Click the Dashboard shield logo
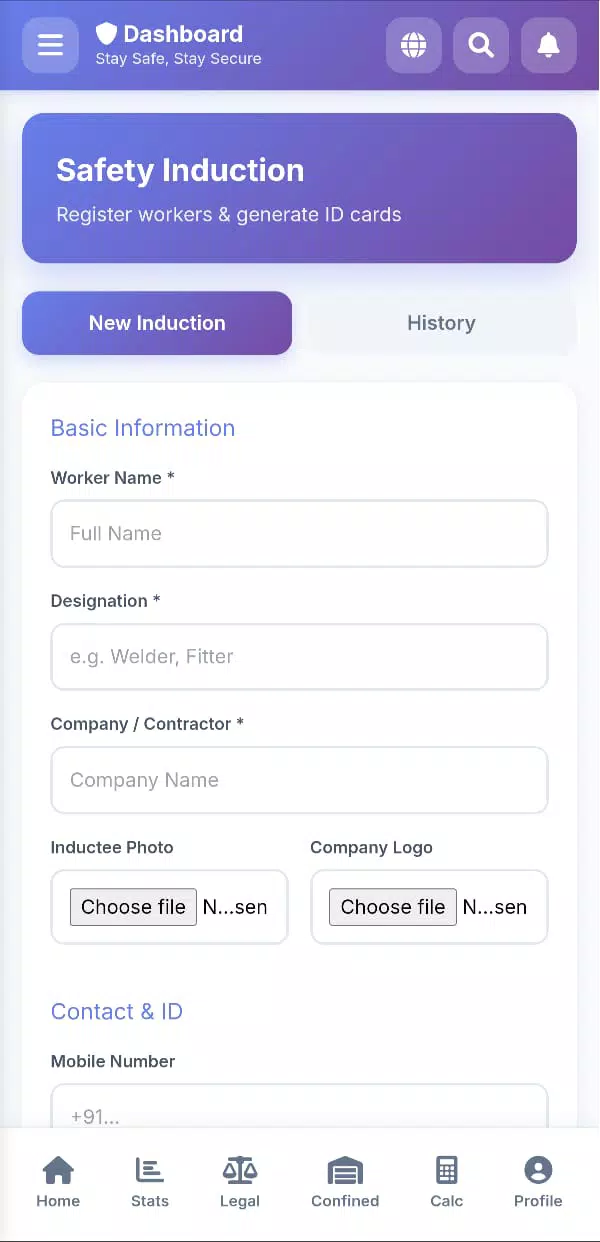 click(x=106, y=34)
